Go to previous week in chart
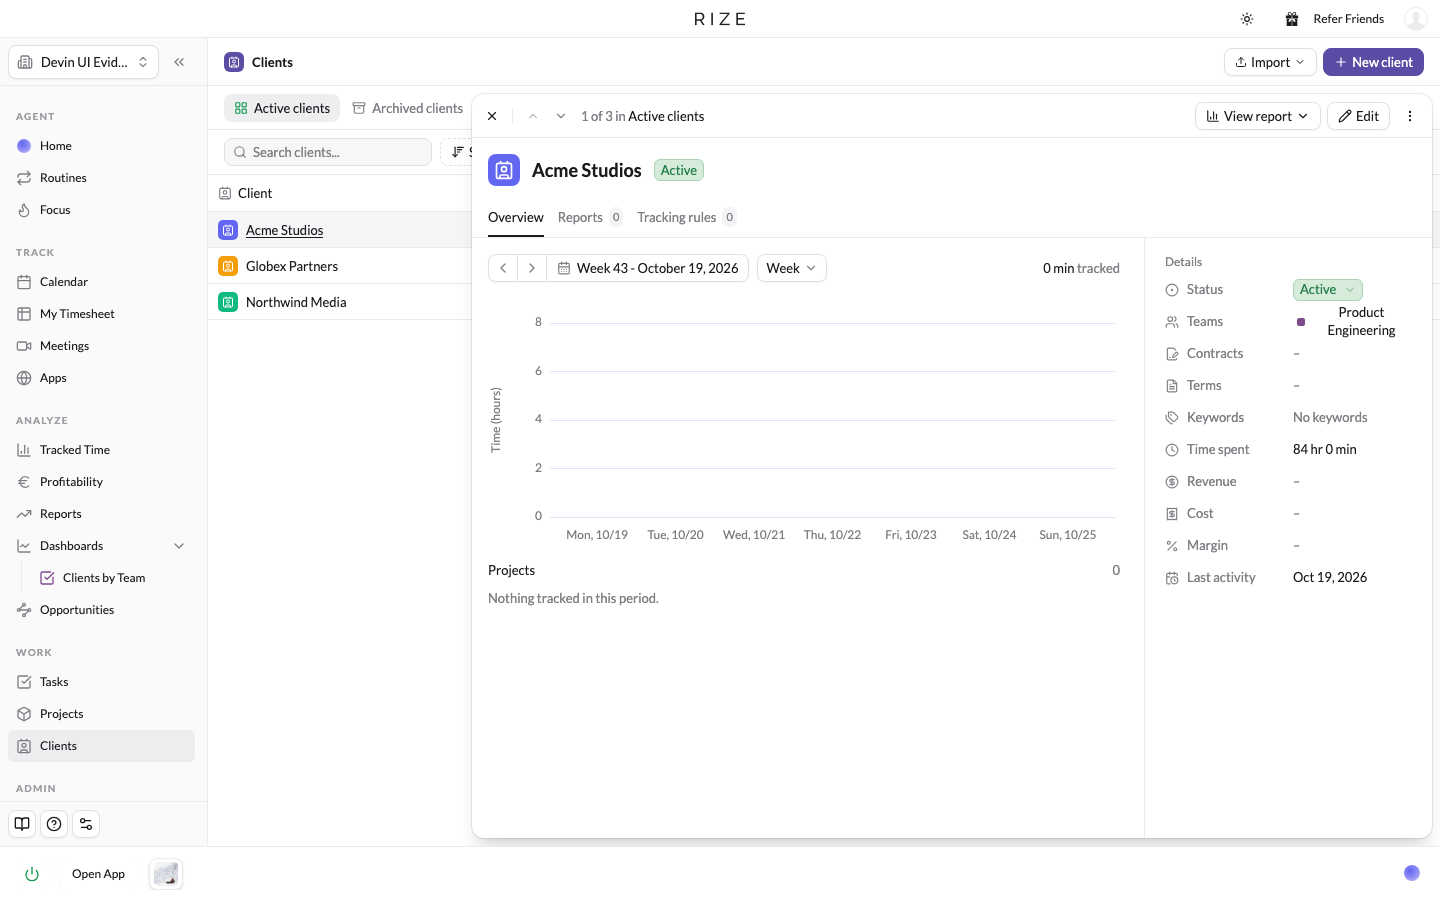 coord(503,268)
